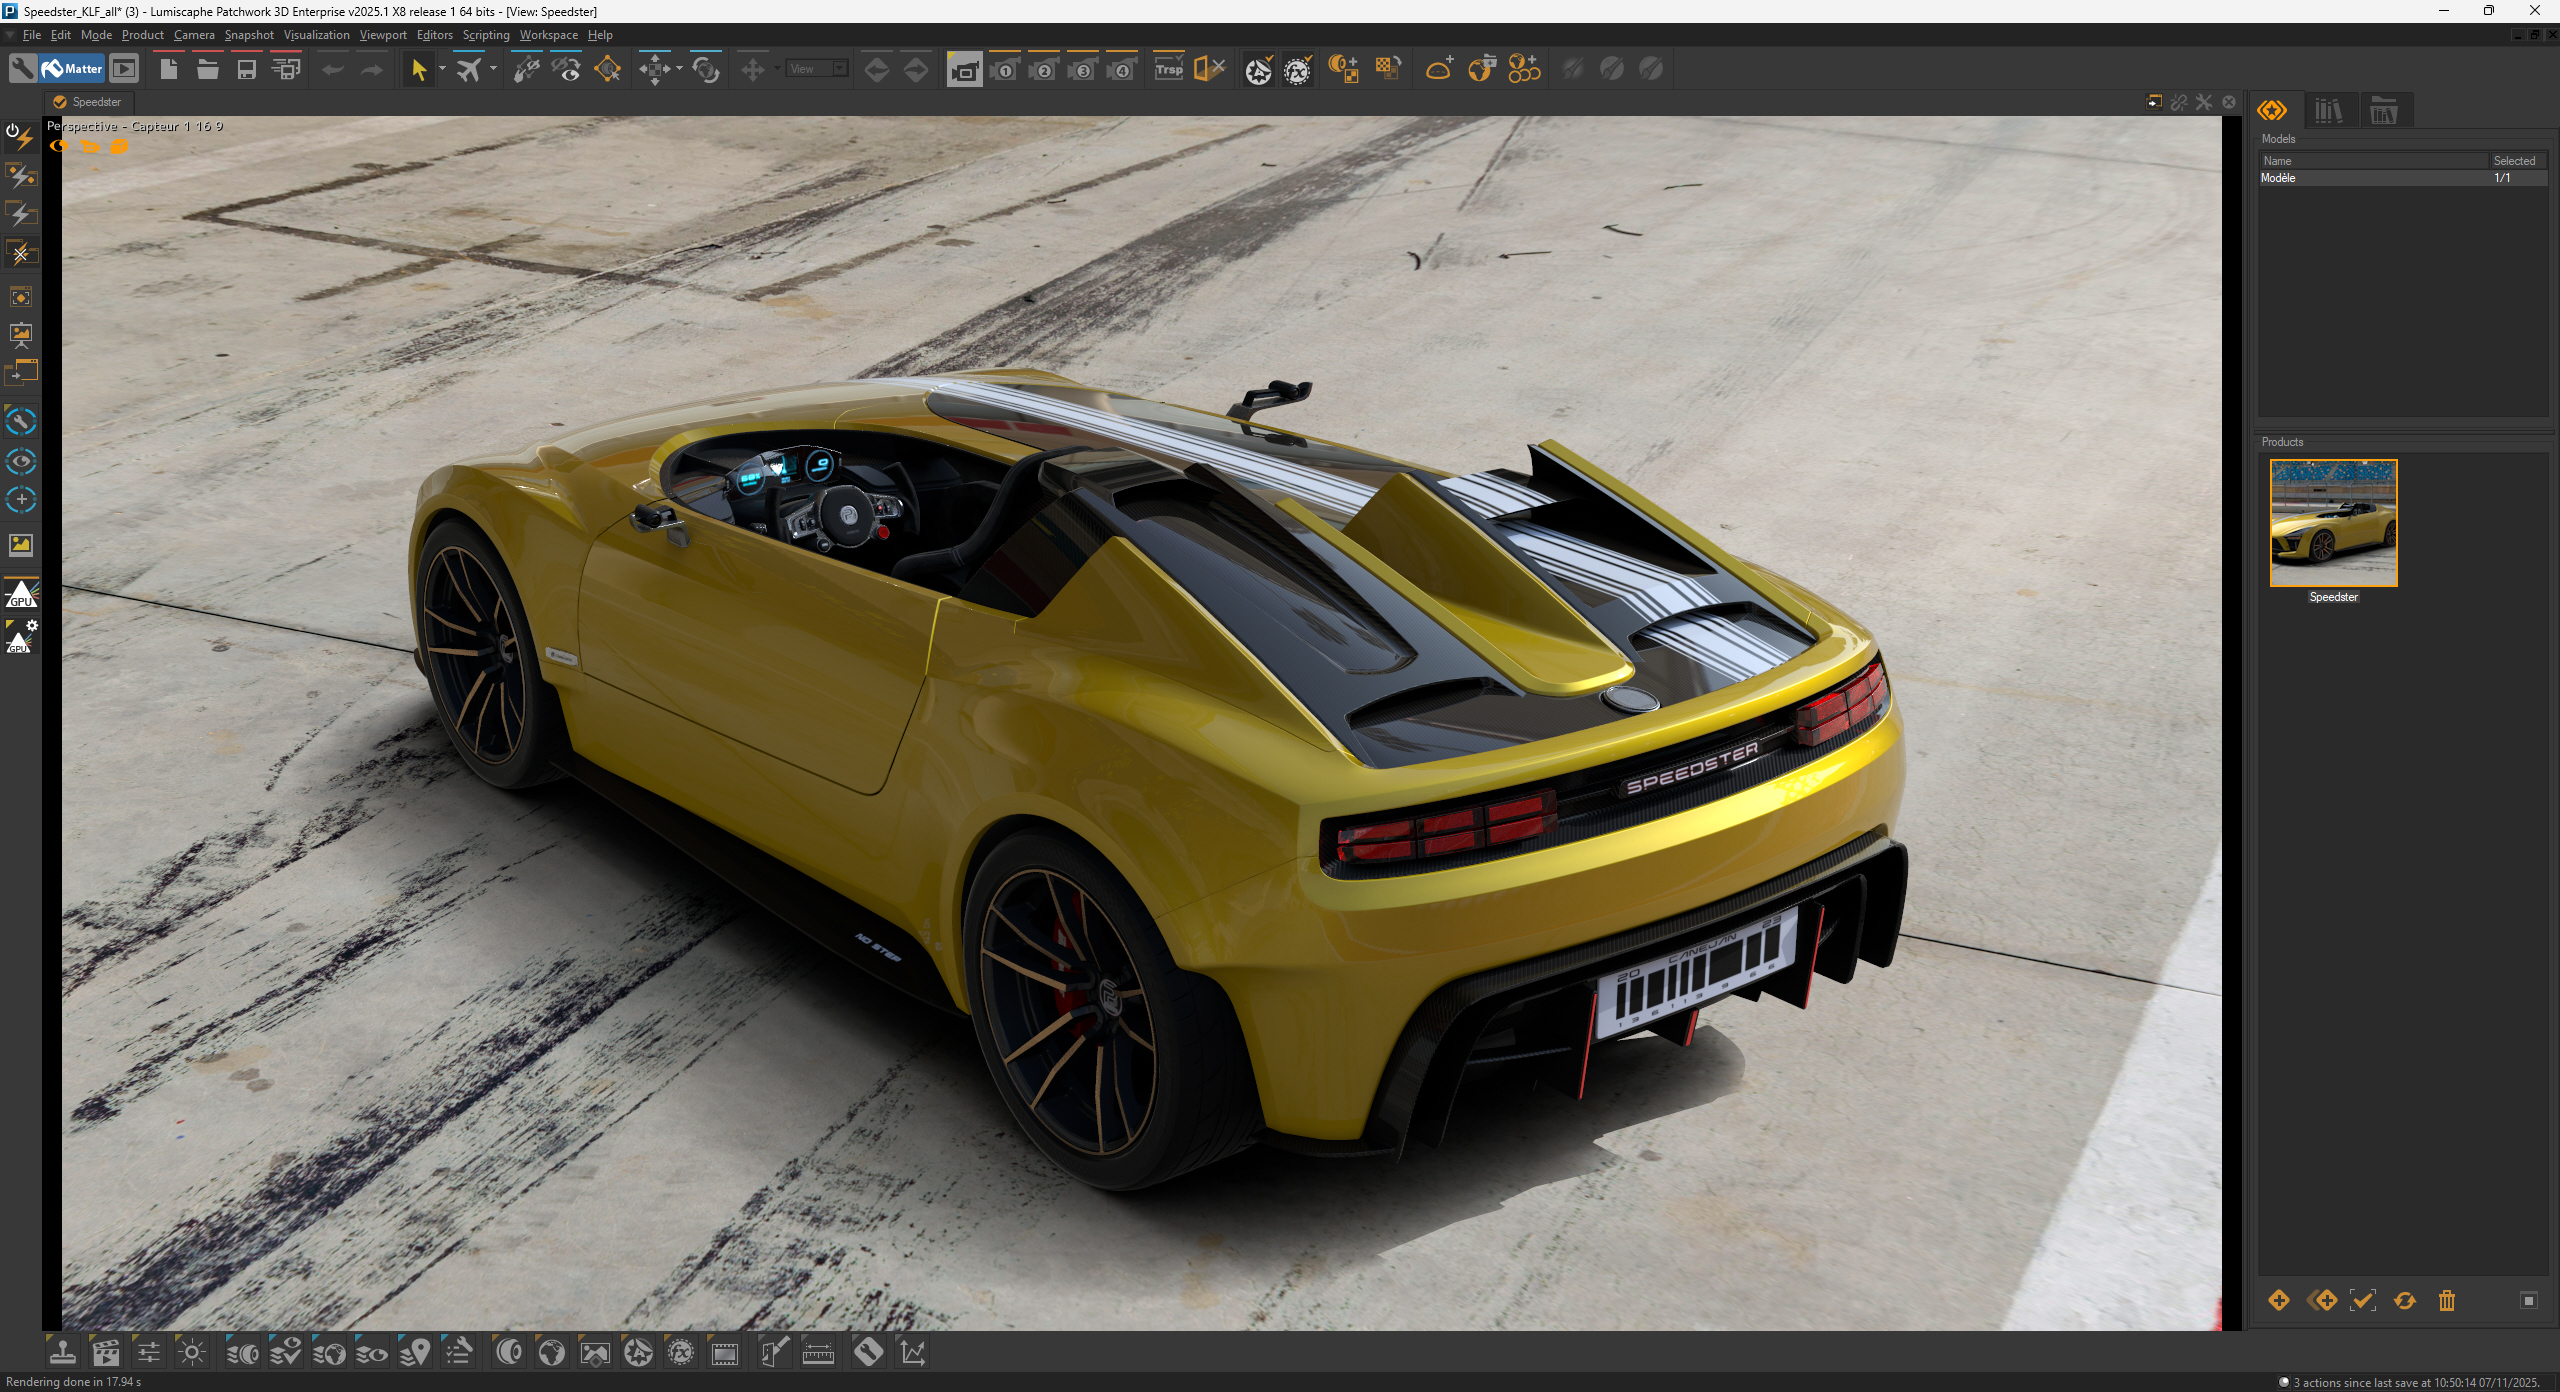This screenshot has width=2560, height=1392.
Task: Click the Save file toolbar icon
Action: click(x=246, y=69)
